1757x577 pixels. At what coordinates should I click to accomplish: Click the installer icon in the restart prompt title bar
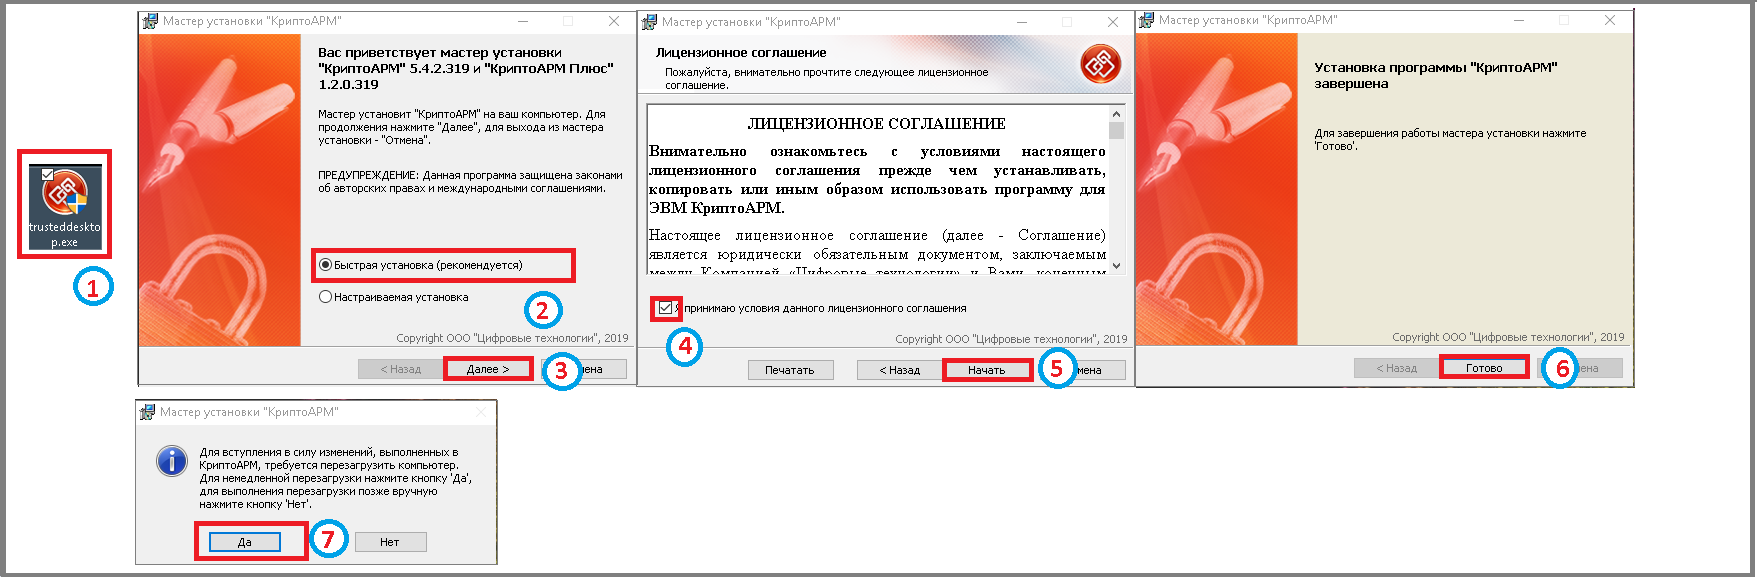(147, 412)
